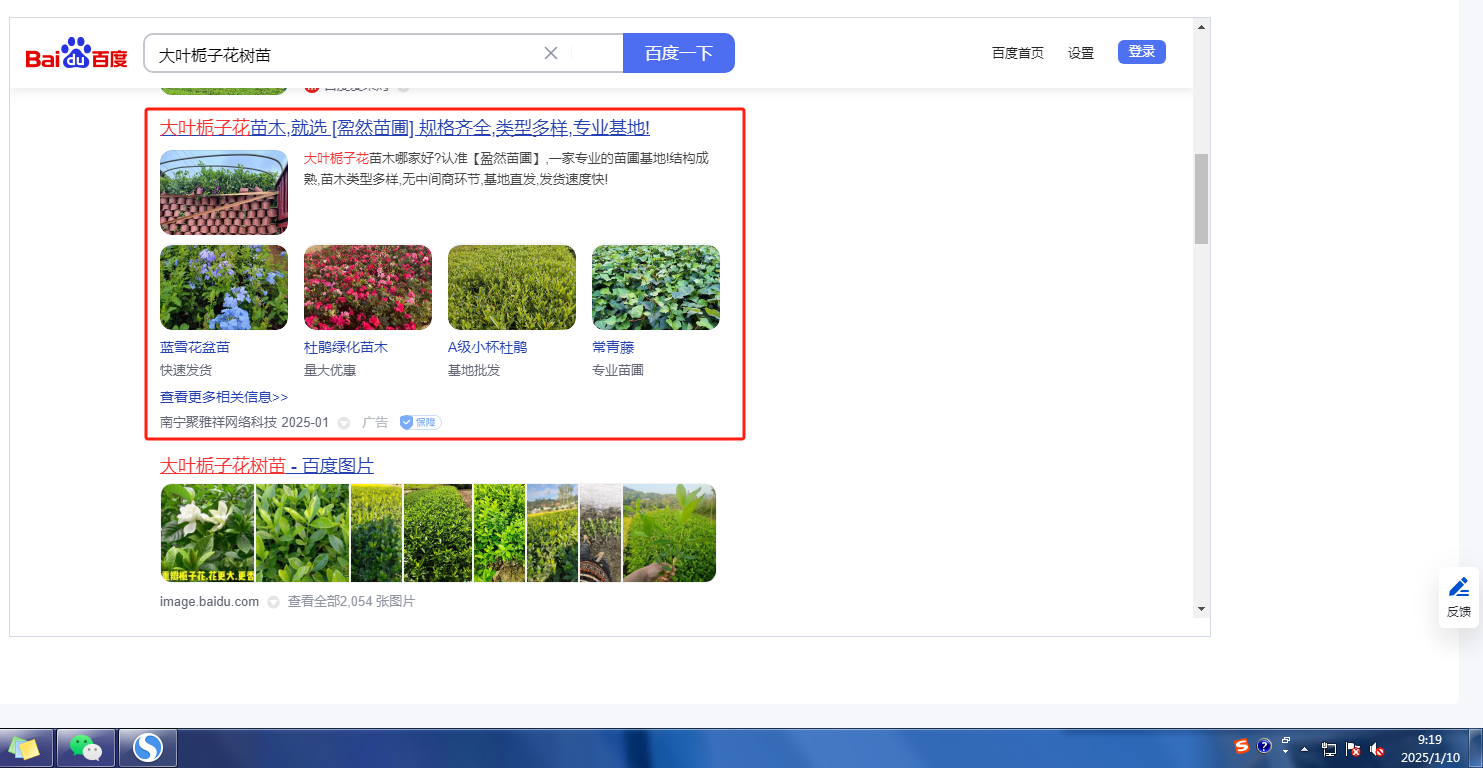Image resolution: width=1483 pixels, height=768 pixels.
Task: Open the 百度首页 link
Action: tap(1018, 53)
